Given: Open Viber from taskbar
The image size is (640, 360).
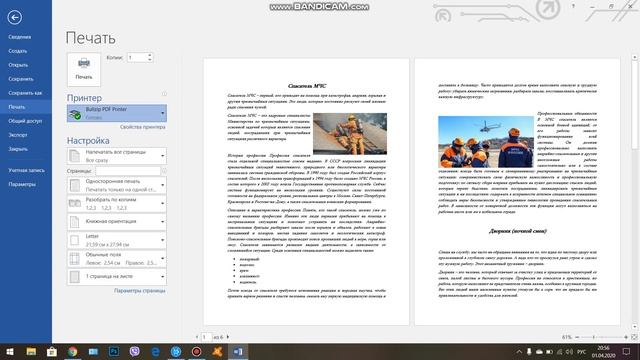Looking at the screenshot, I should (x=135, y=351).
